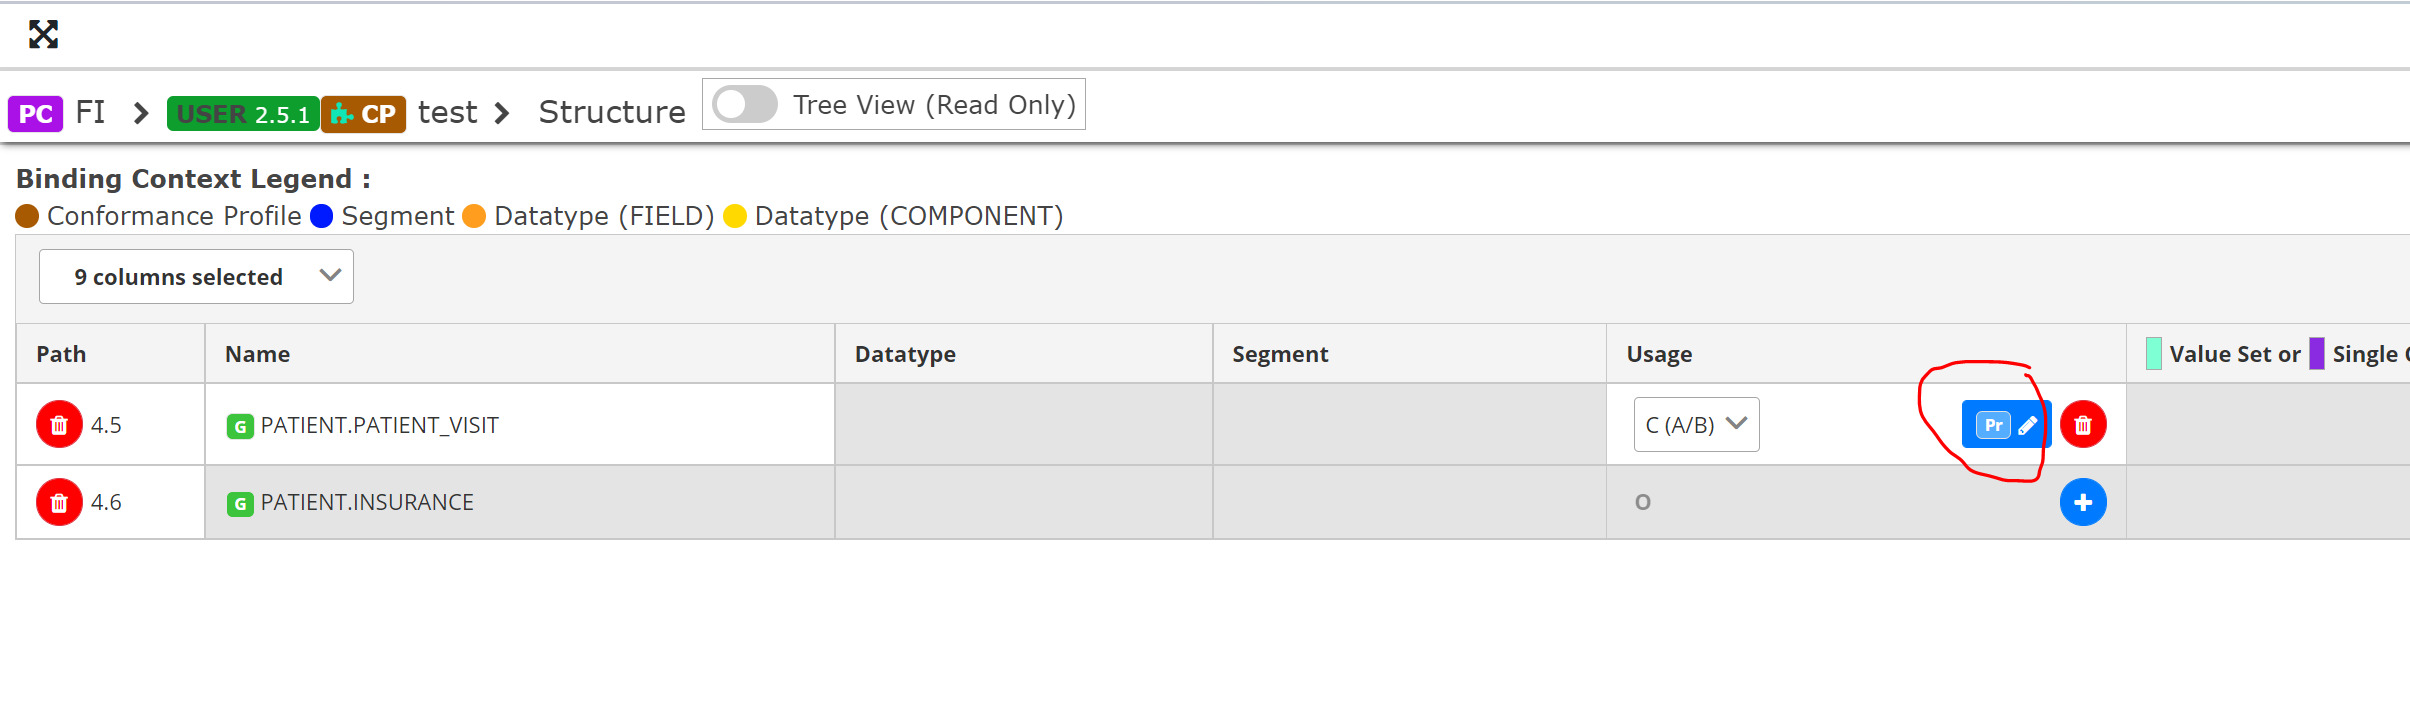Click the blue plus button on the INSURANCE row
Image resolution: width=2410 pixels, height=706 pixels.
point(2083,502)
